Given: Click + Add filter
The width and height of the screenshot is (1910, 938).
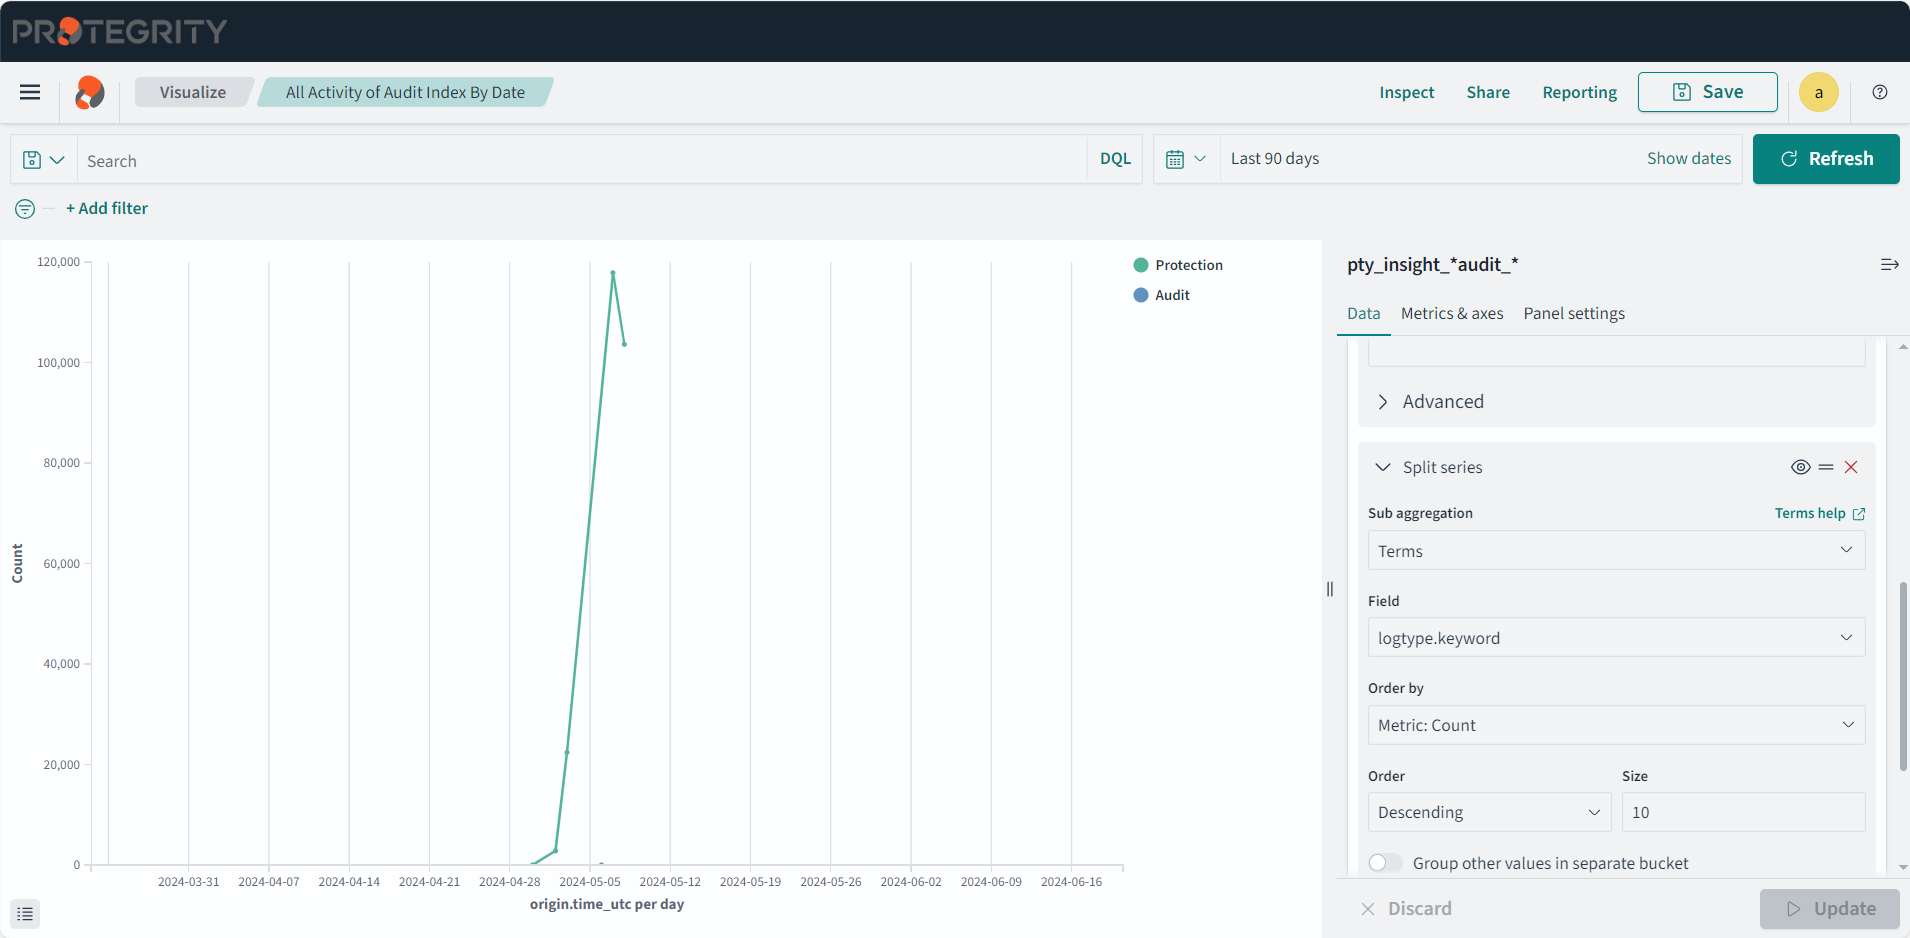Looking at the screenshot, I should point(107,208).
